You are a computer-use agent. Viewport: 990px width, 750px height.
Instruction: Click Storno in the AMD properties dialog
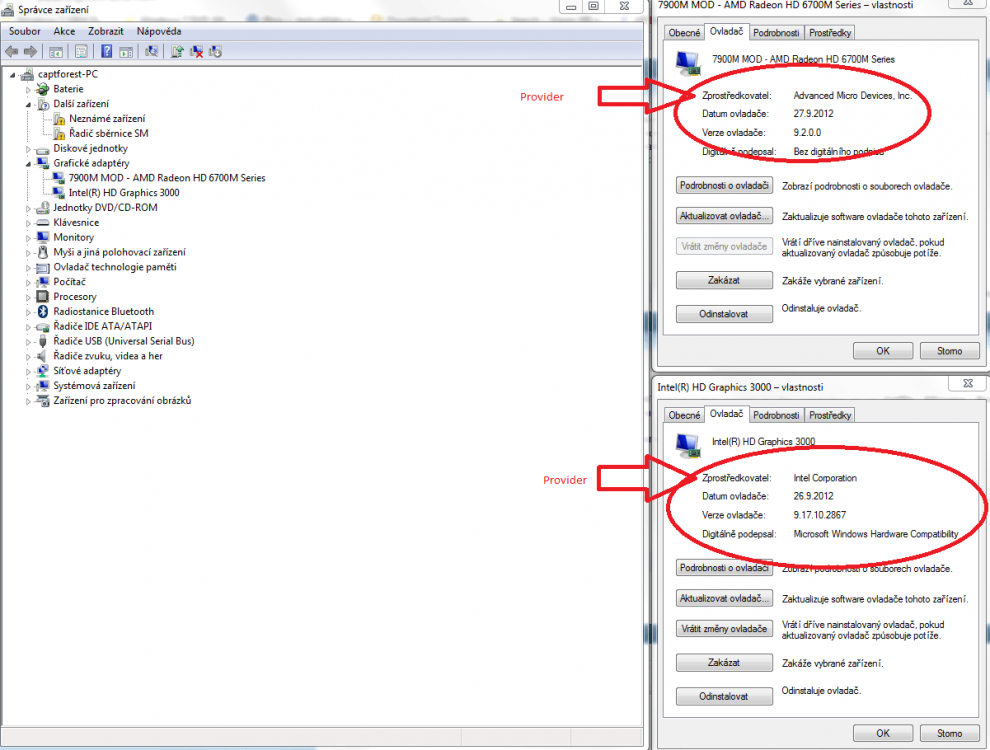950,351
